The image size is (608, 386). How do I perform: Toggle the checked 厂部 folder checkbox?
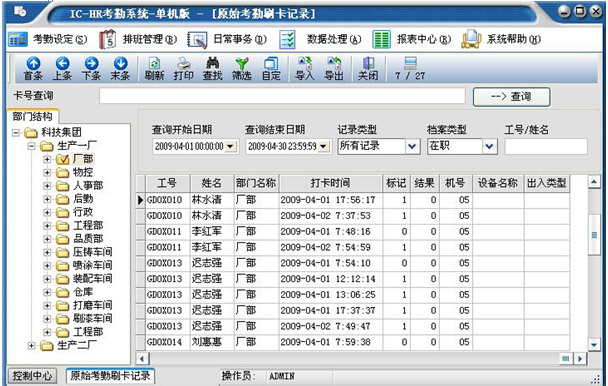[x=62, y=159]
